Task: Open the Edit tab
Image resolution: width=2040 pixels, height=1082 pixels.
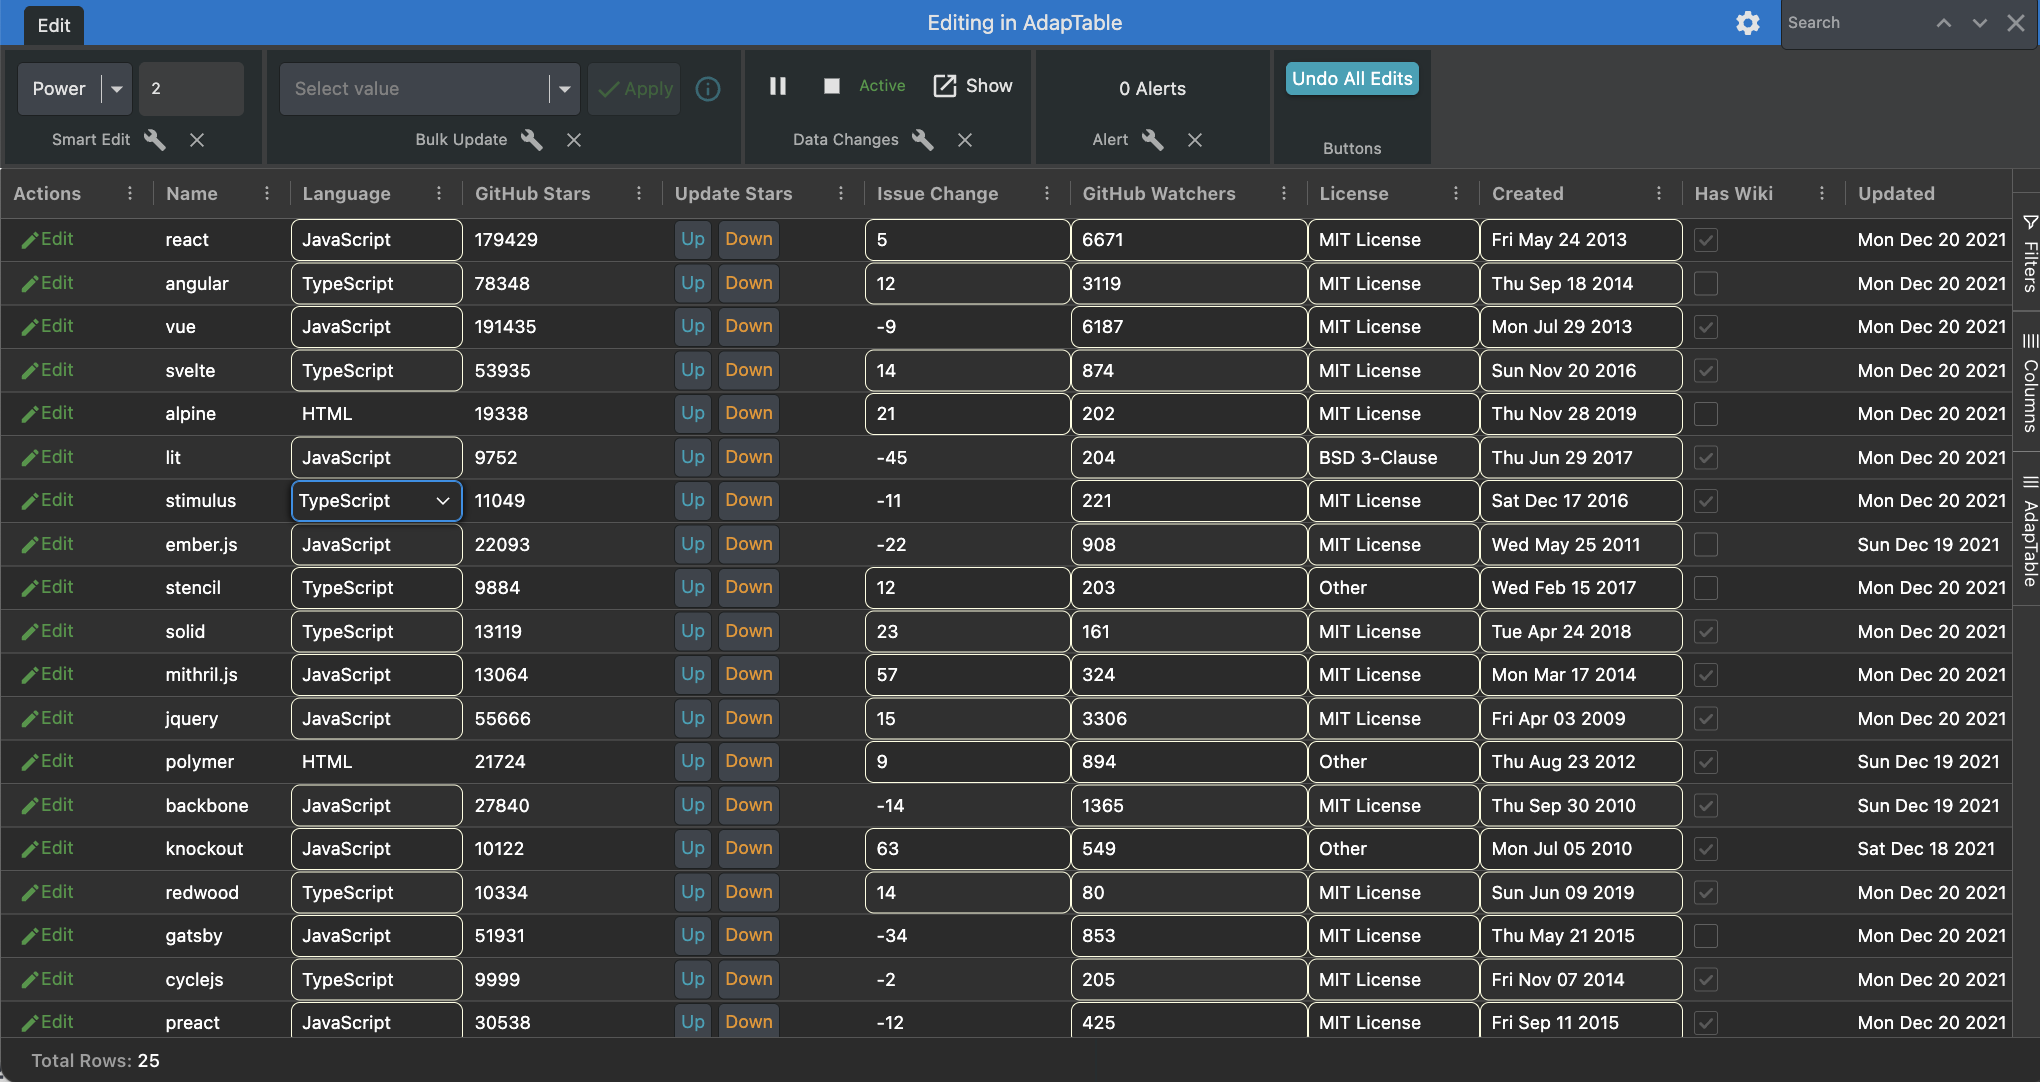Action: pyautogui.click(x=54, y=25)
